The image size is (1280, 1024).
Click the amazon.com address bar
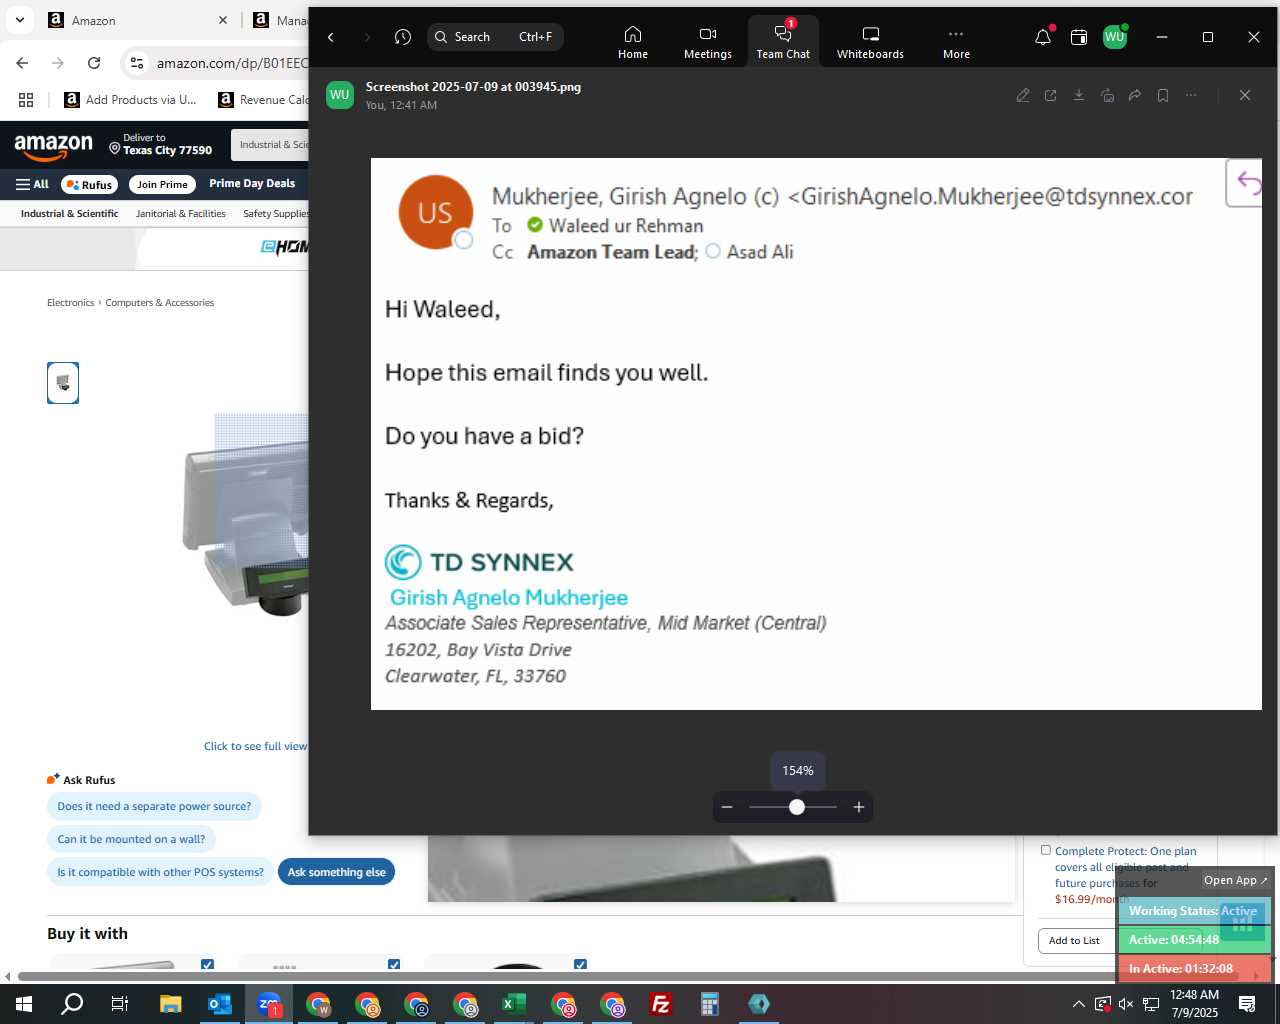[232, 63]
